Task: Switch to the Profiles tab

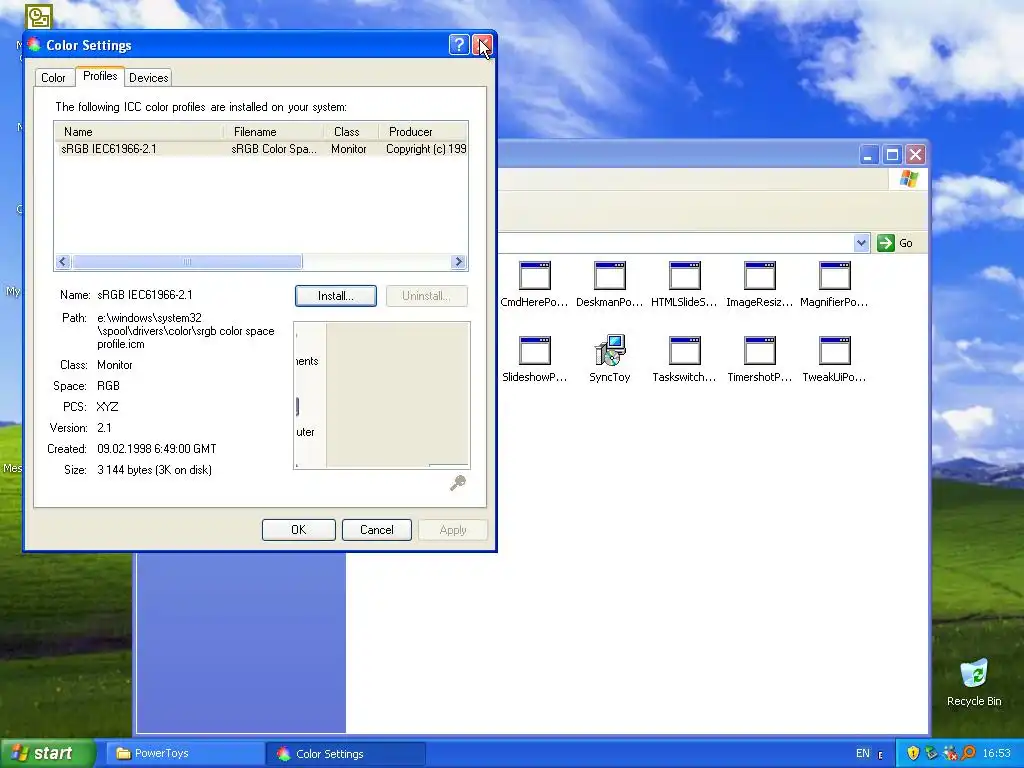Action: coord(100,76)
